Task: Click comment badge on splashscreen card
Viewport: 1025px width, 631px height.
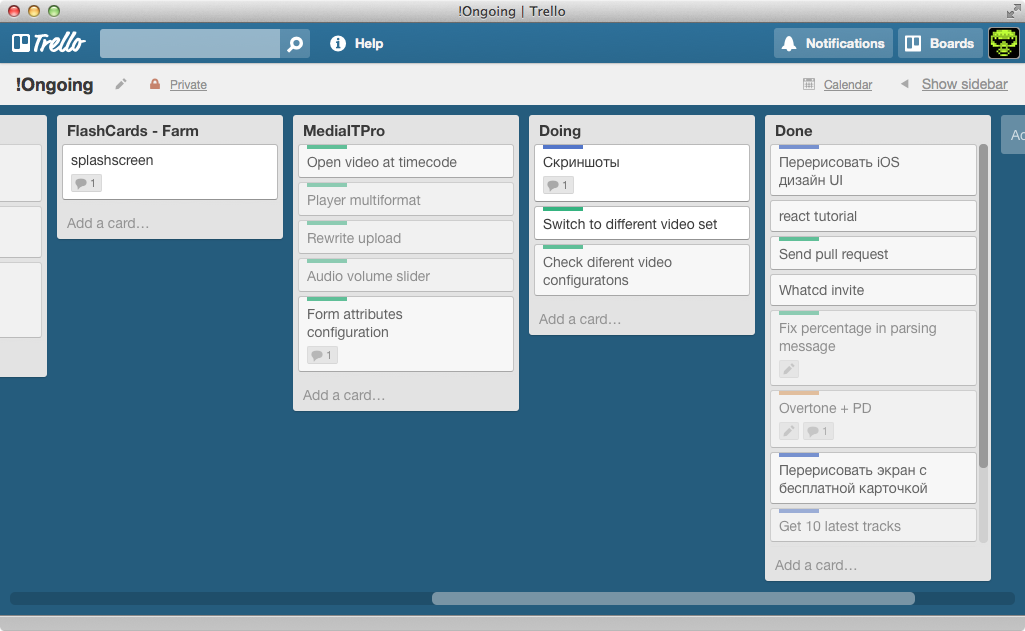Action: tap(86, 183)
